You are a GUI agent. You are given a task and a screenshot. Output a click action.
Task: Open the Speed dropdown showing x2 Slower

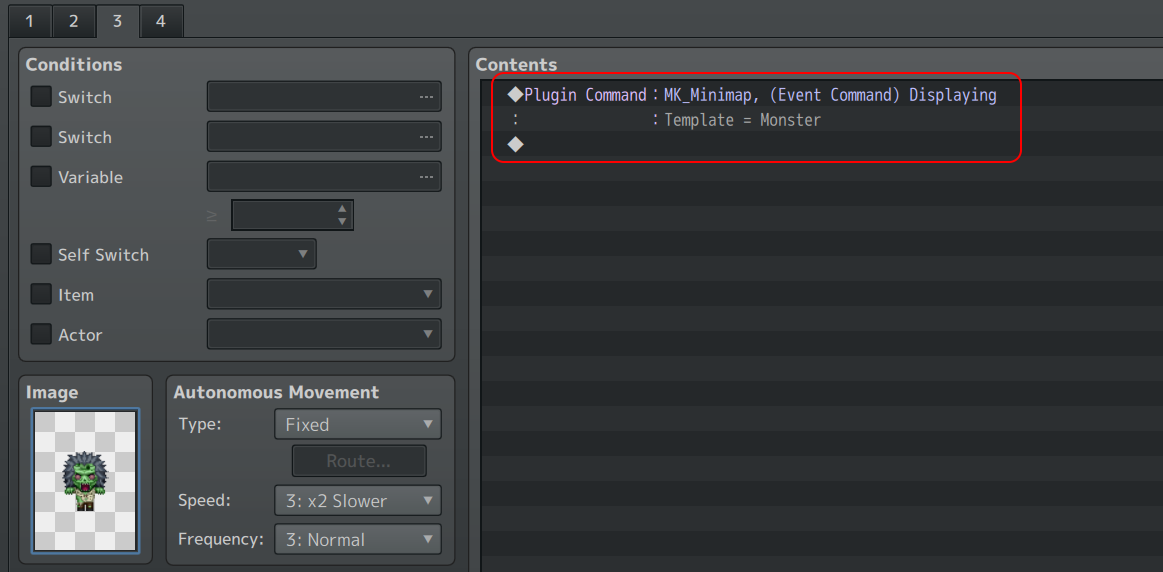358,500
